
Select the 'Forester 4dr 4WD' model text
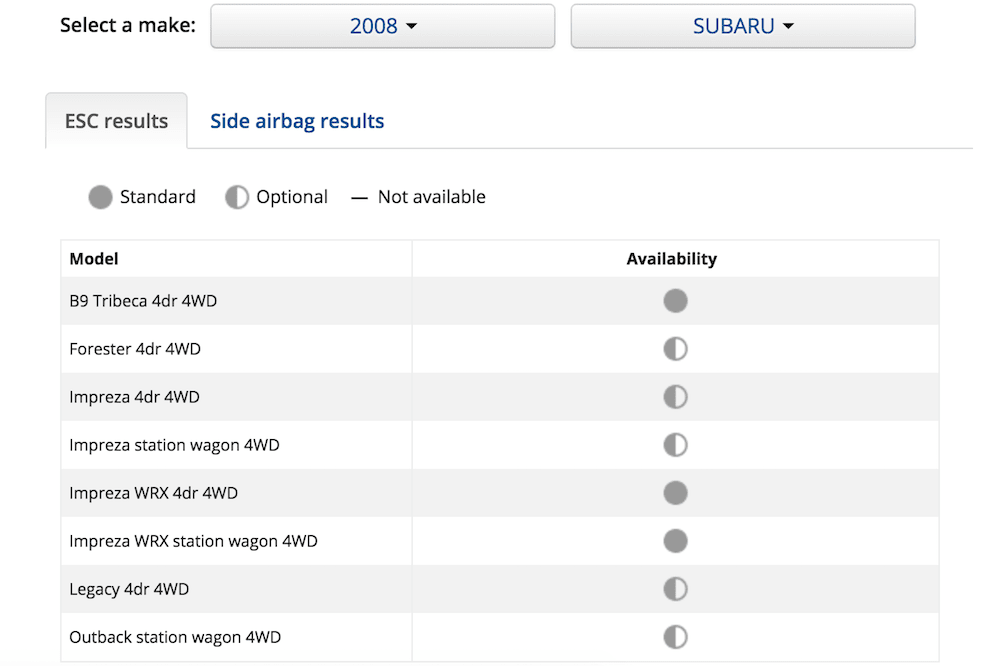click(x=135, y=349)
